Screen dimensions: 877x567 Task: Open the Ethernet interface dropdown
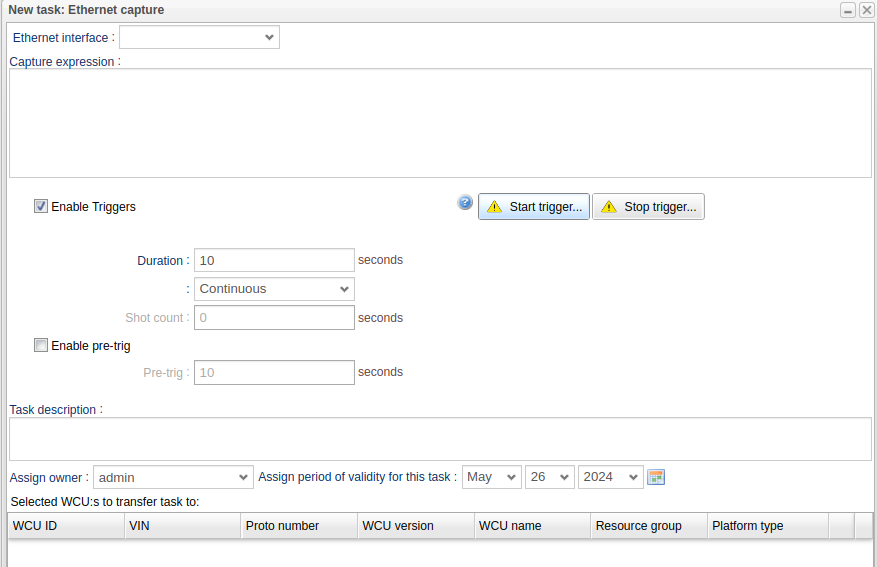coord(199,38)
